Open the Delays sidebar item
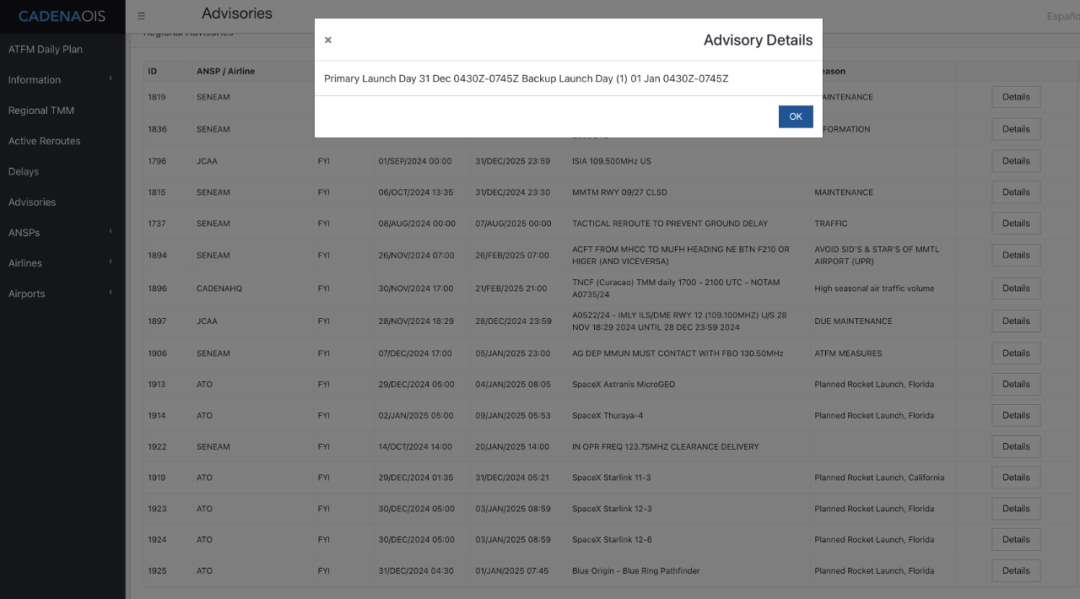 [23, 171]
